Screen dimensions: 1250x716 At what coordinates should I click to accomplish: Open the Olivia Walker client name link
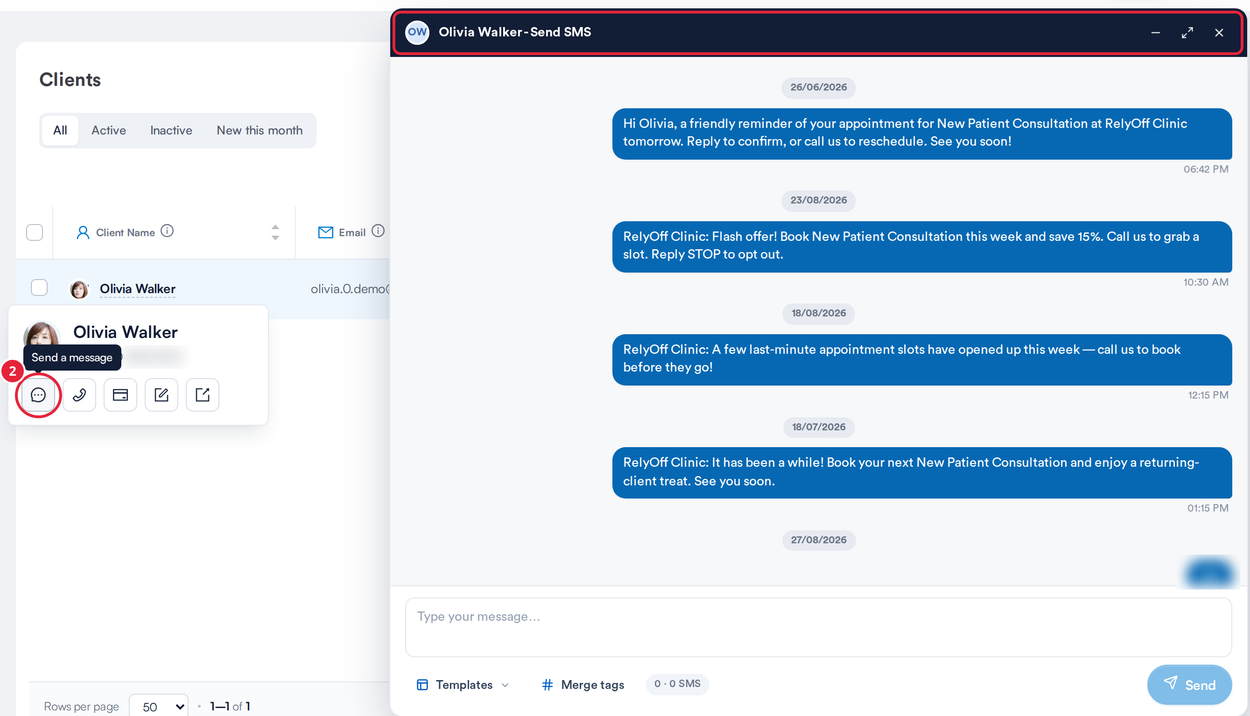(x=138, y=289)
